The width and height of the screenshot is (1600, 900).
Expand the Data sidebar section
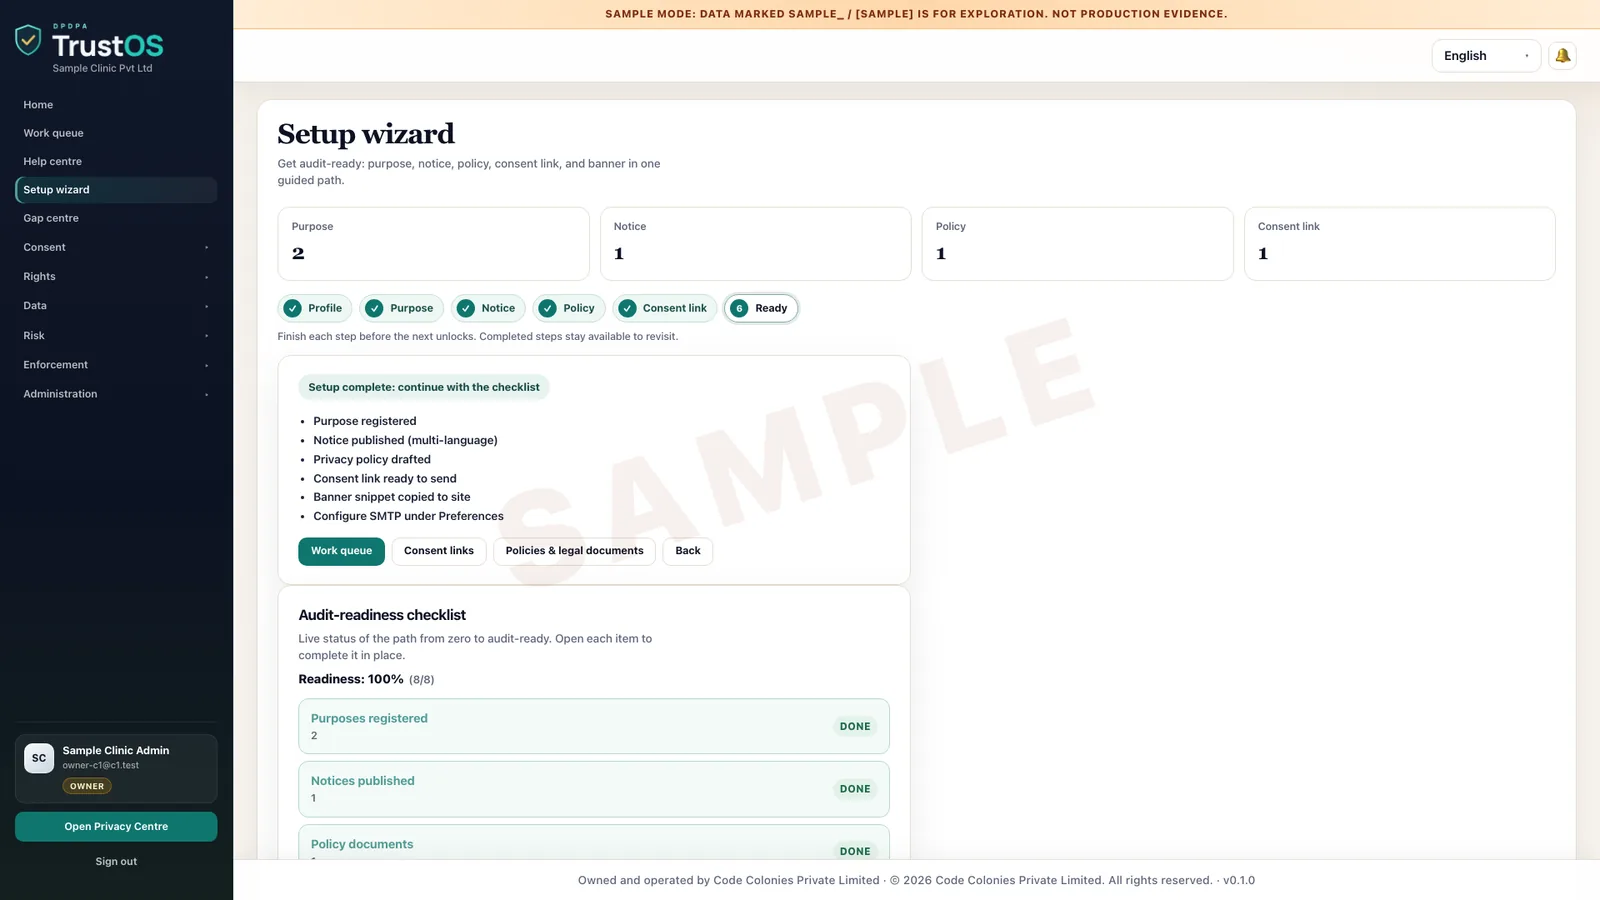[116, 306]
